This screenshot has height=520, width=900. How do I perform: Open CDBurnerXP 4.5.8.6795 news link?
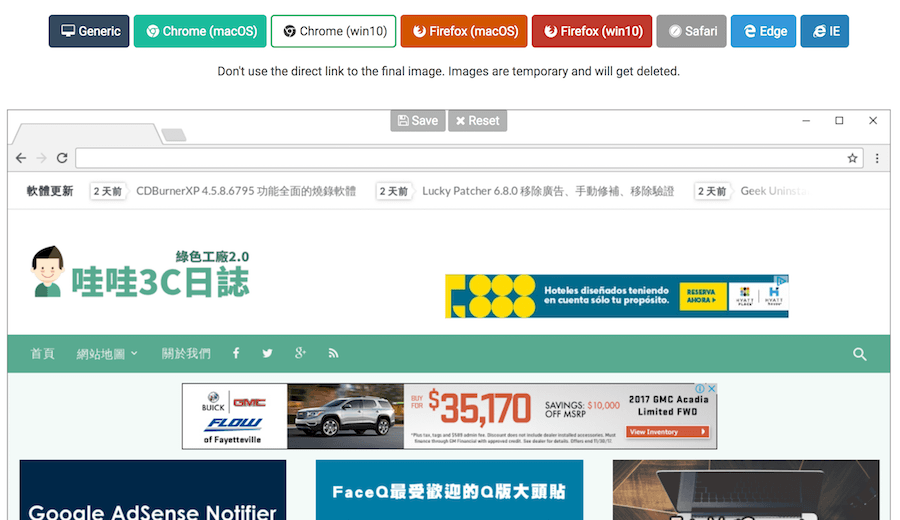point(246,191)
